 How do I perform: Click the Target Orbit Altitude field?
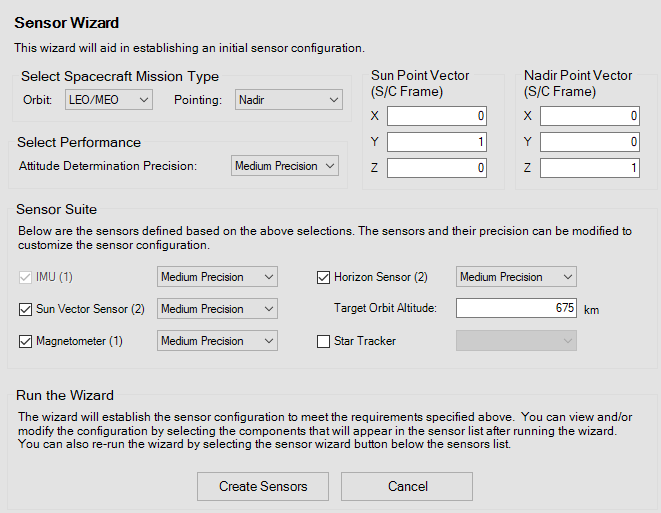tap(516, 308)
